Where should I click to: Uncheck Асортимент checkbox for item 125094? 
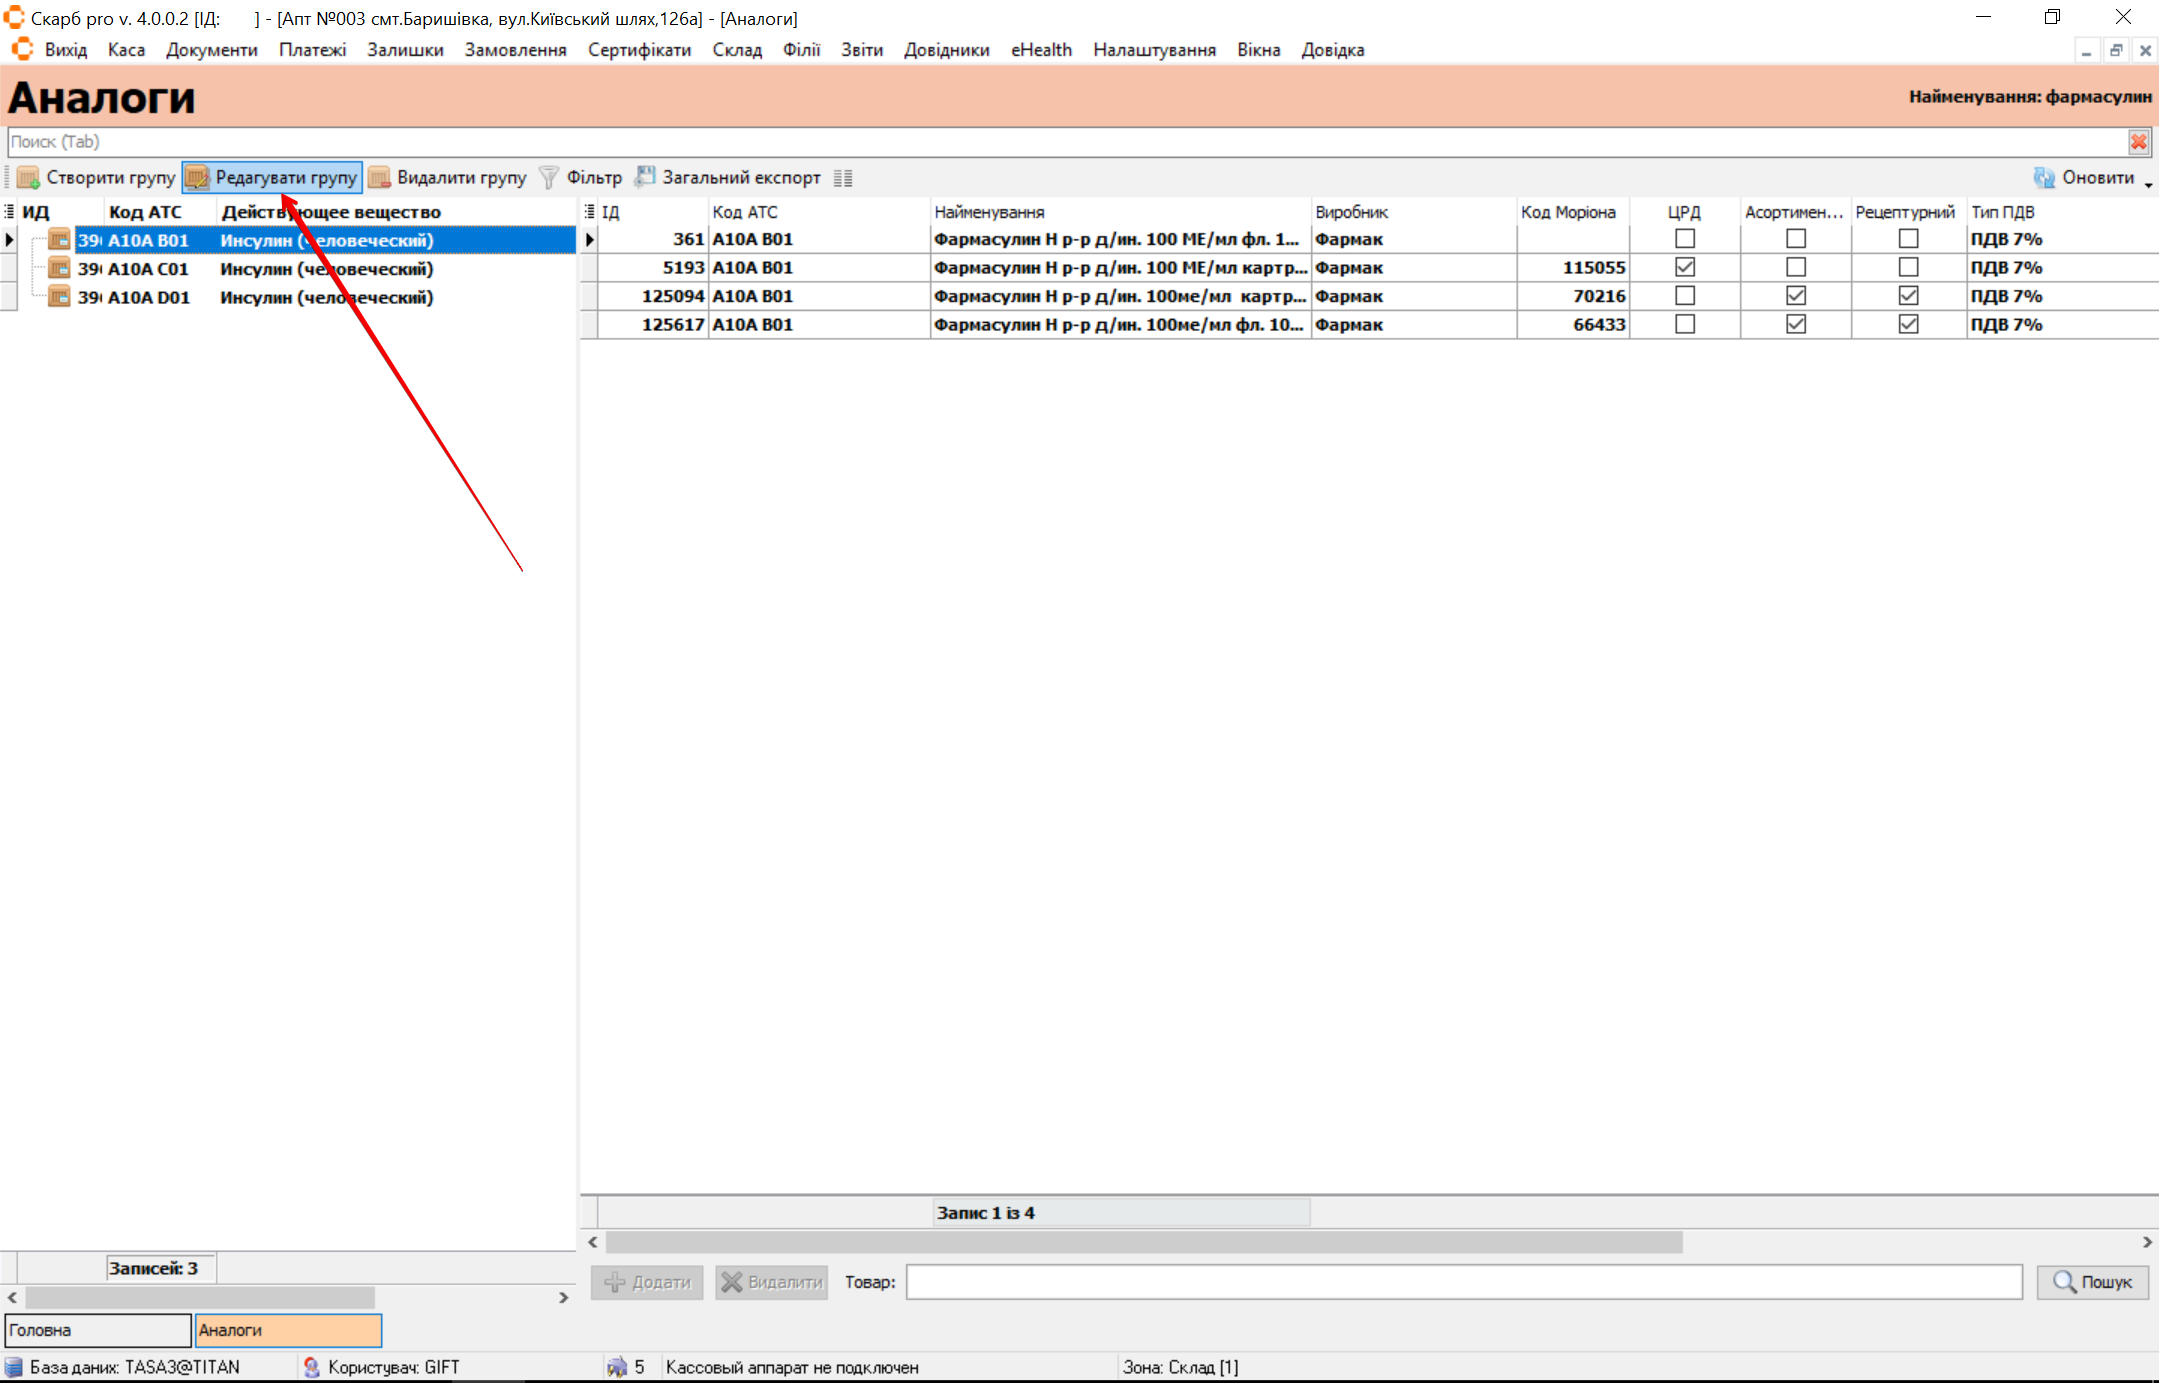(x=1796, y=296)
